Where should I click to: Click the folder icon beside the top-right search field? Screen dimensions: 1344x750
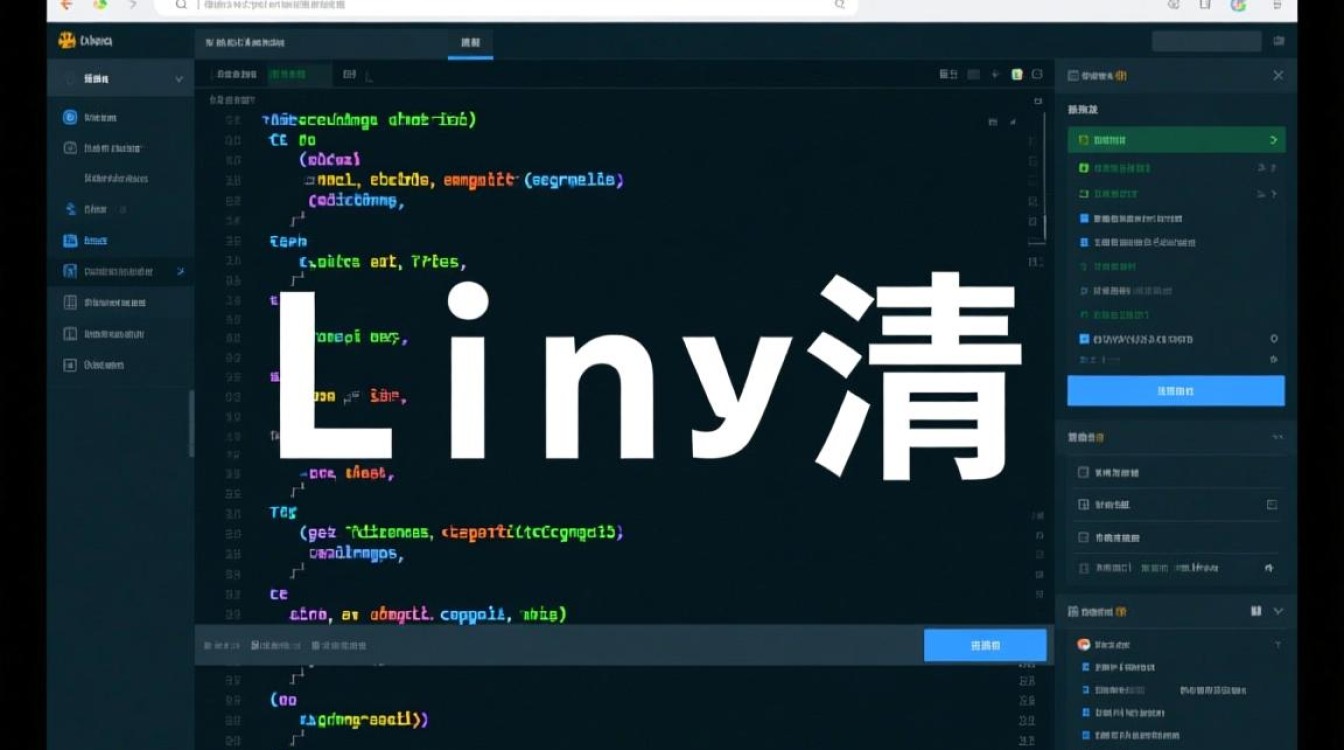point(1279,41)
